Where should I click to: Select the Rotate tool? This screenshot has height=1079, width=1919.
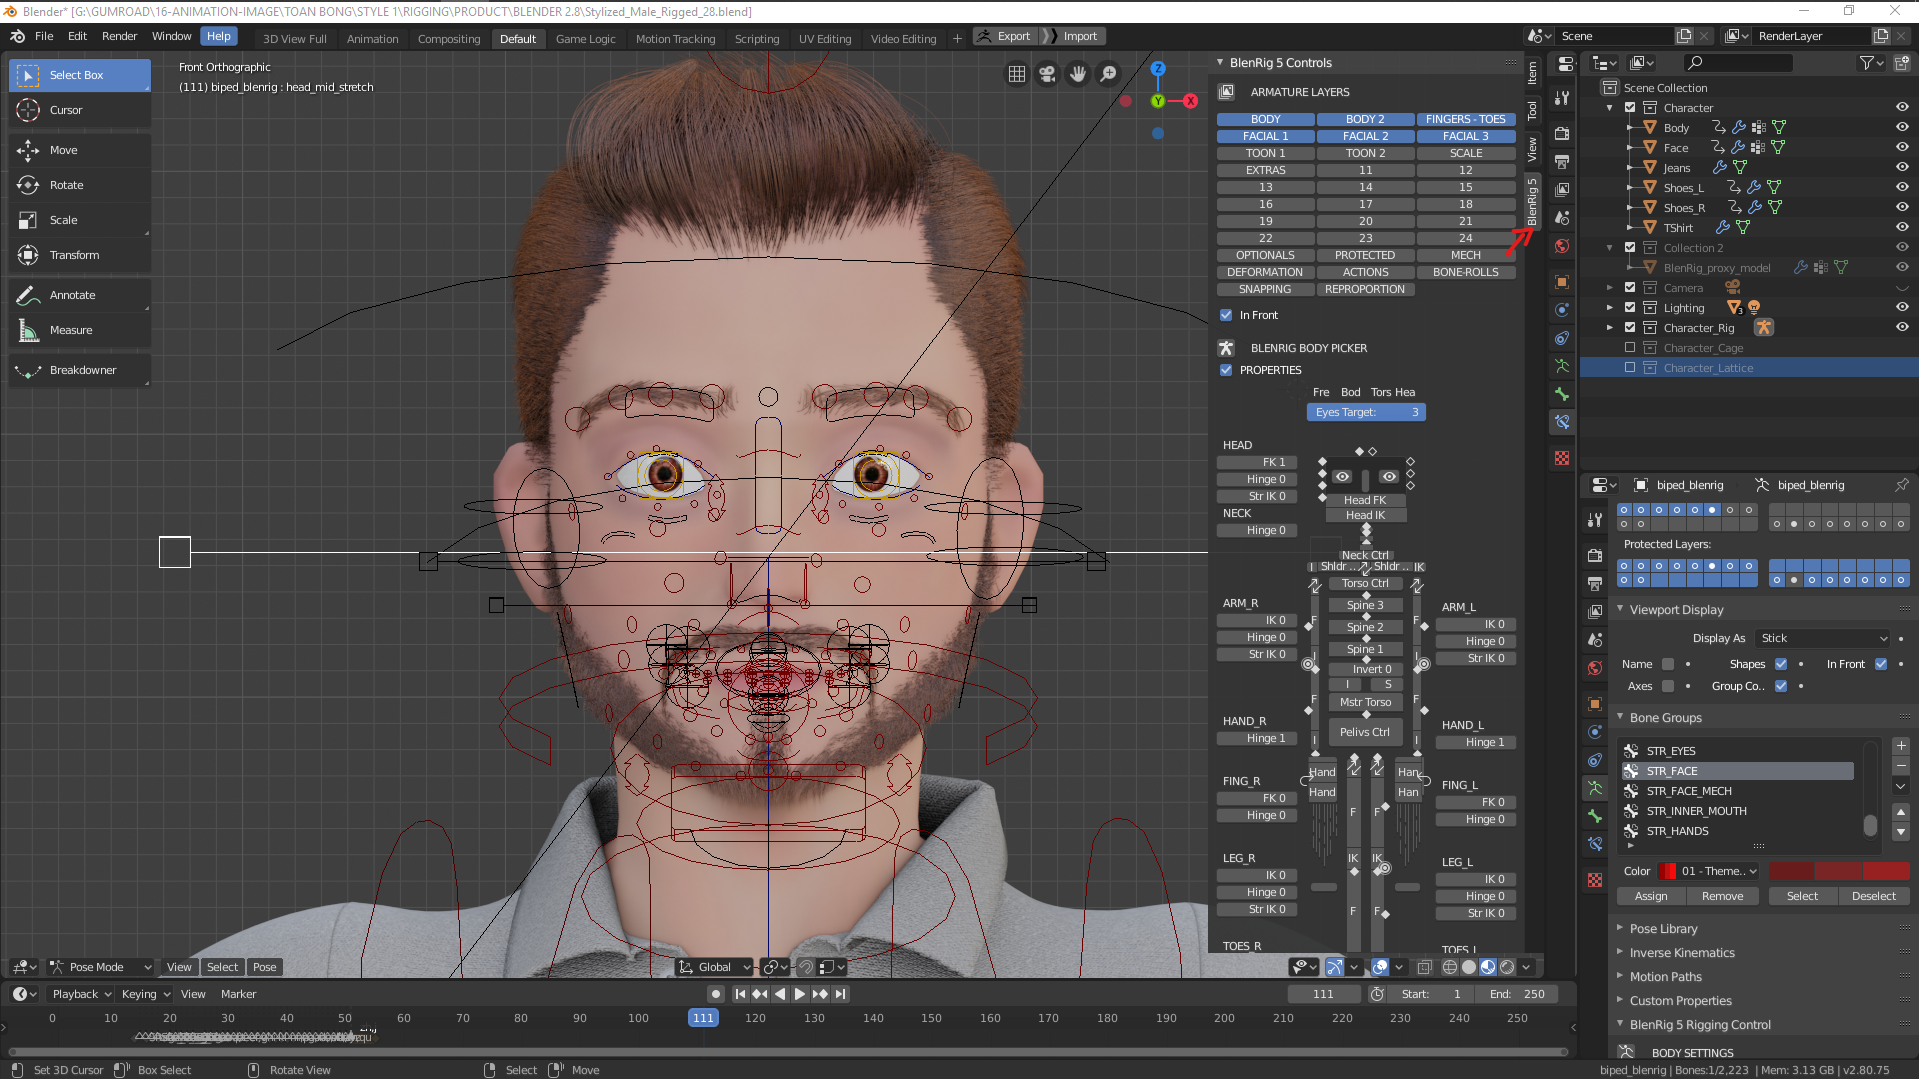[66, 185]
